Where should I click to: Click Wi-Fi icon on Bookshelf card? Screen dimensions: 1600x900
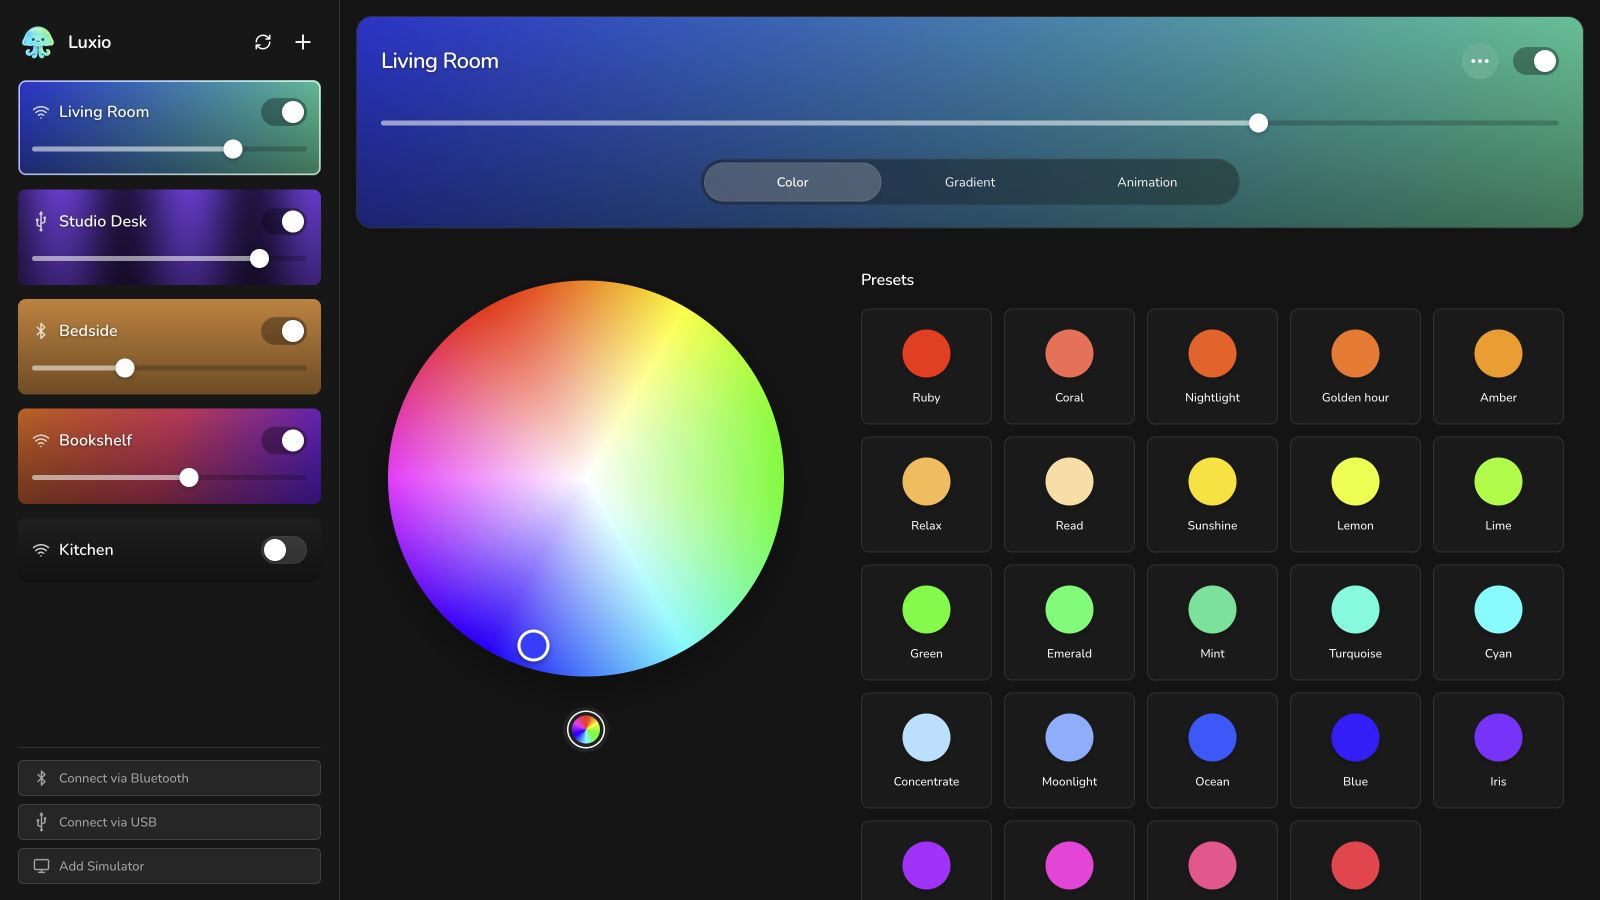click(41, 440)
